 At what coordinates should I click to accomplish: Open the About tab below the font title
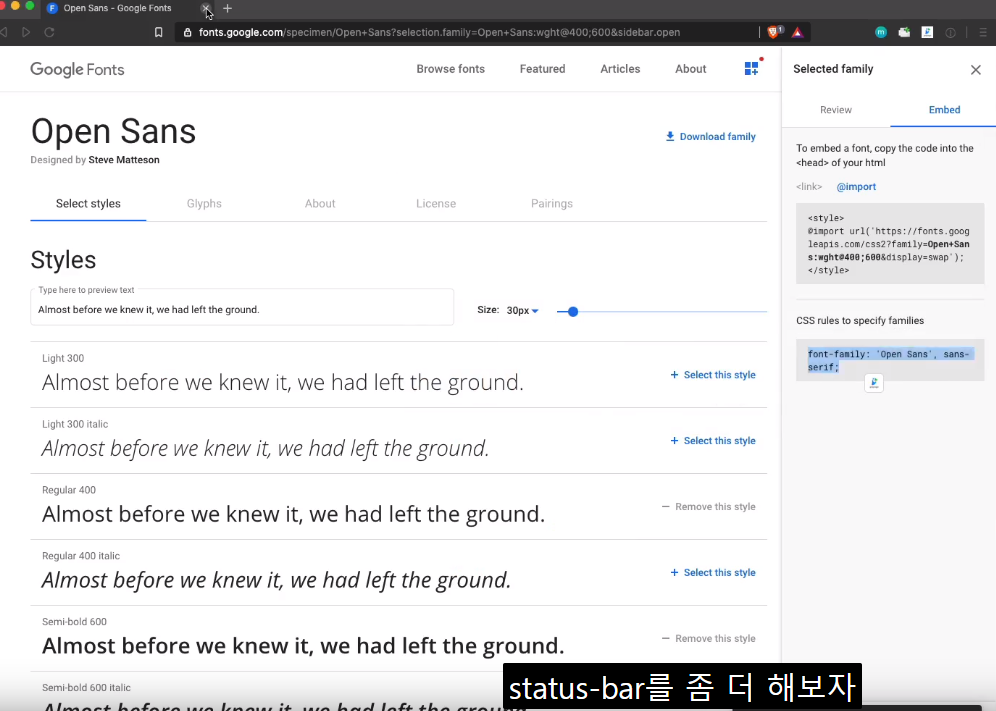[320, 203]
